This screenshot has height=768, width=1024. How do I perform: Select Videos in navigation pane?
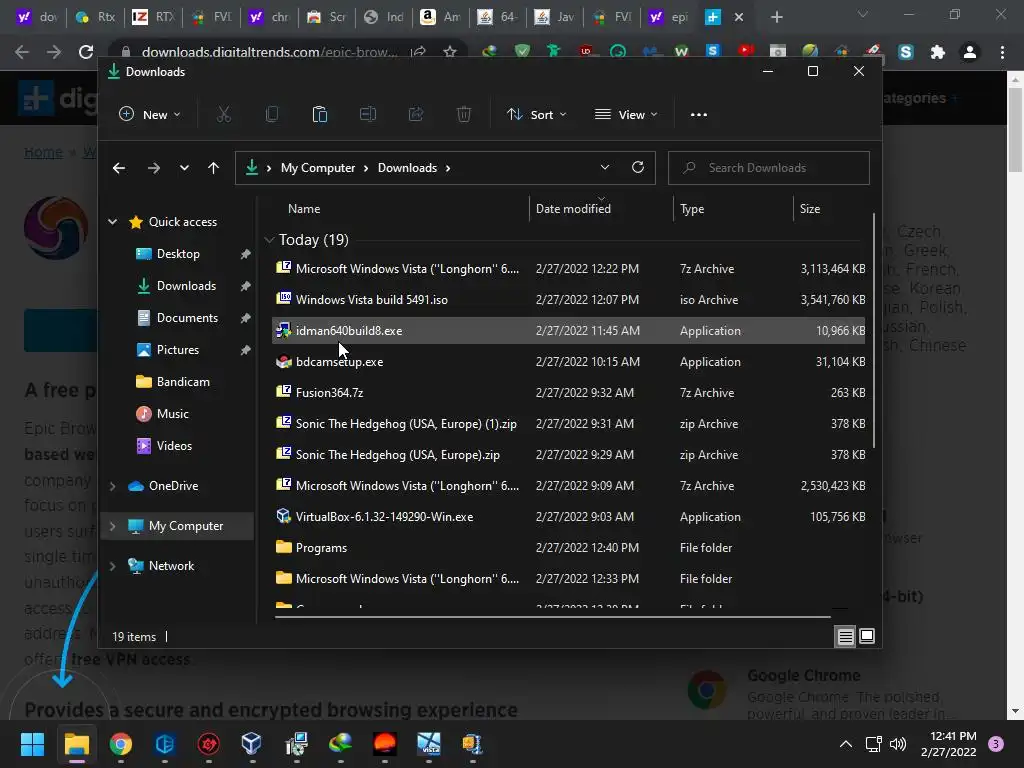click(x=174, y=446)
